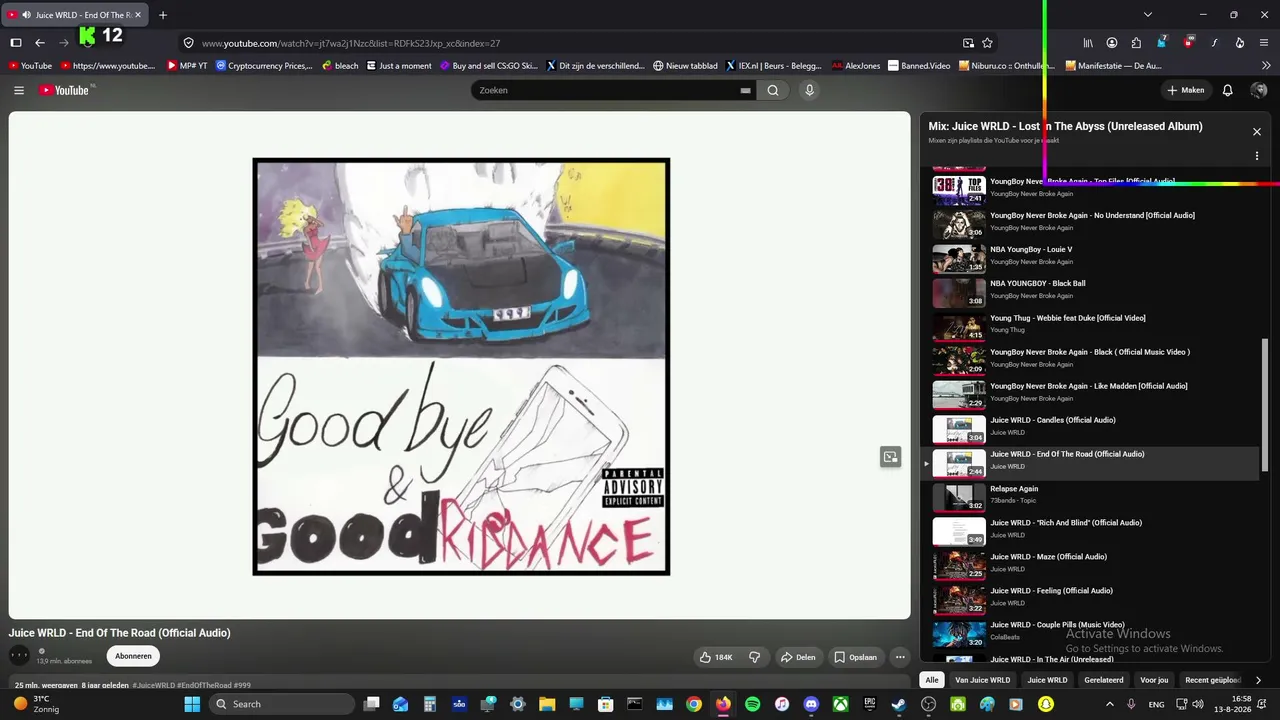Play 'Young Thug - Webbie feat Duke'
The image size is (1280, 720).
click(1090, 325)
